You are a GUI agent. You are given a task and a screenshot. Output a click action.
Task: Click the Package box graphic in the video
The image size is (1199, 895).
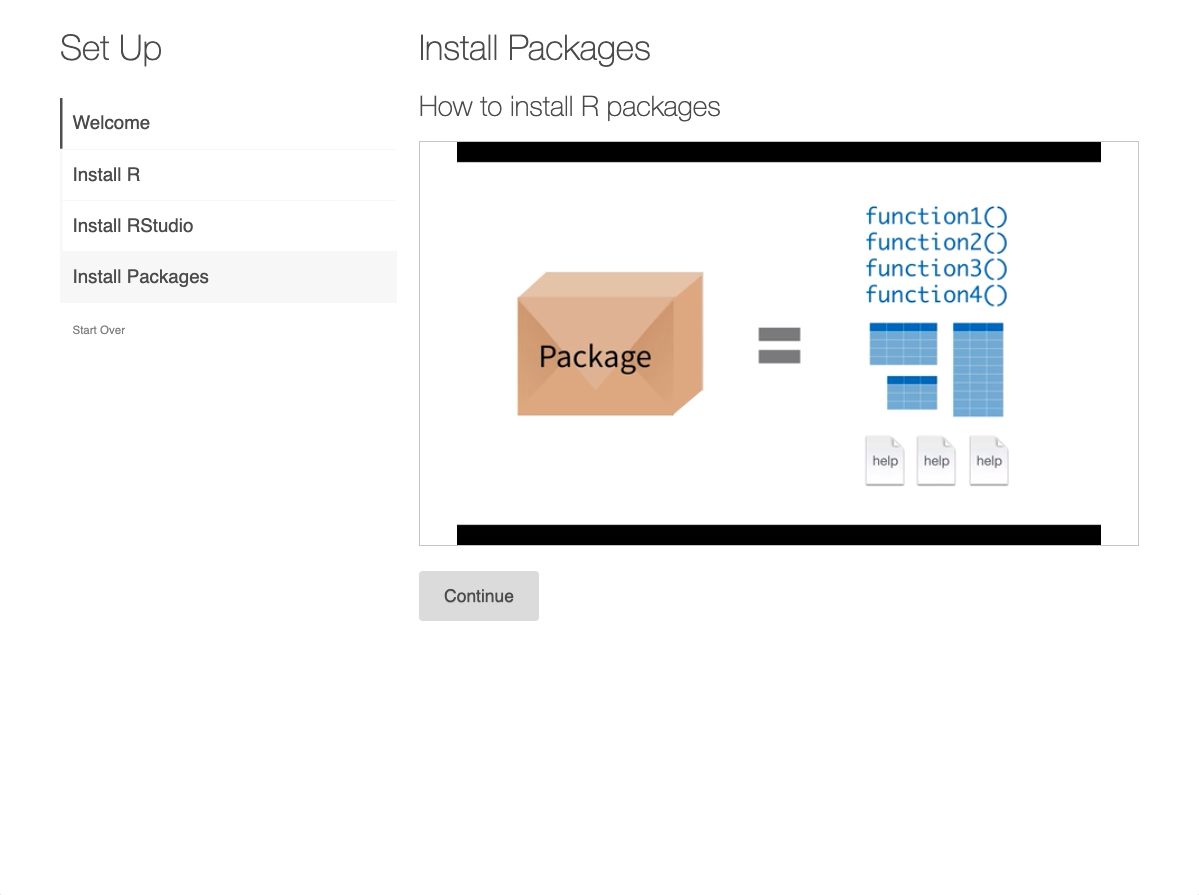(x=608, y=344)
